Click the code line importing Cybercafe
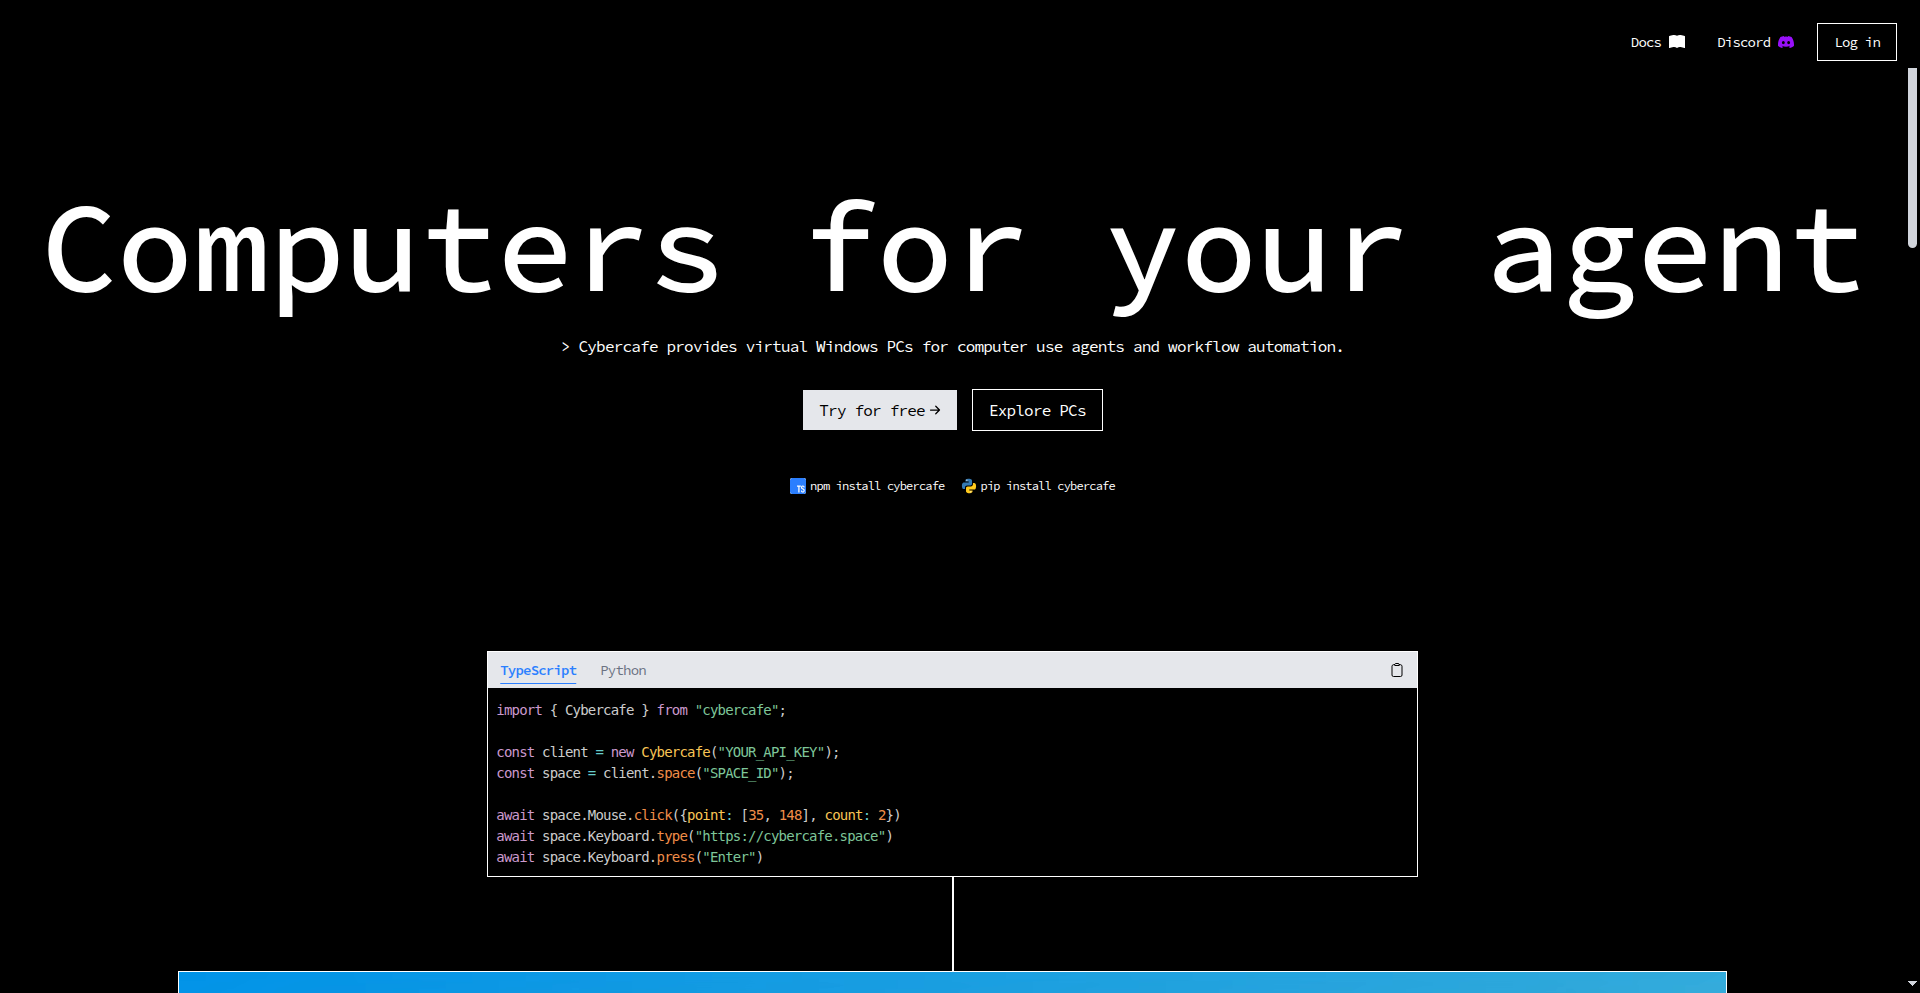Viewport: 1920px width, 993px height. pos(641,710)
